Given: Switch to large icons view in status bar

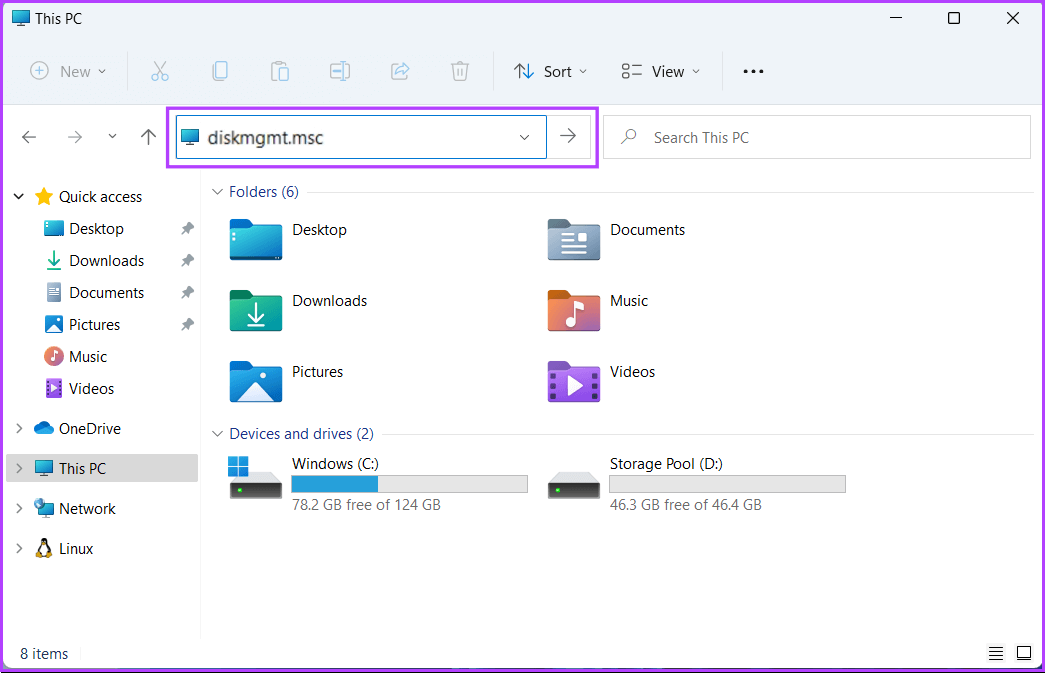Looking at the screenshot, I should click(x=1024, y=654).
